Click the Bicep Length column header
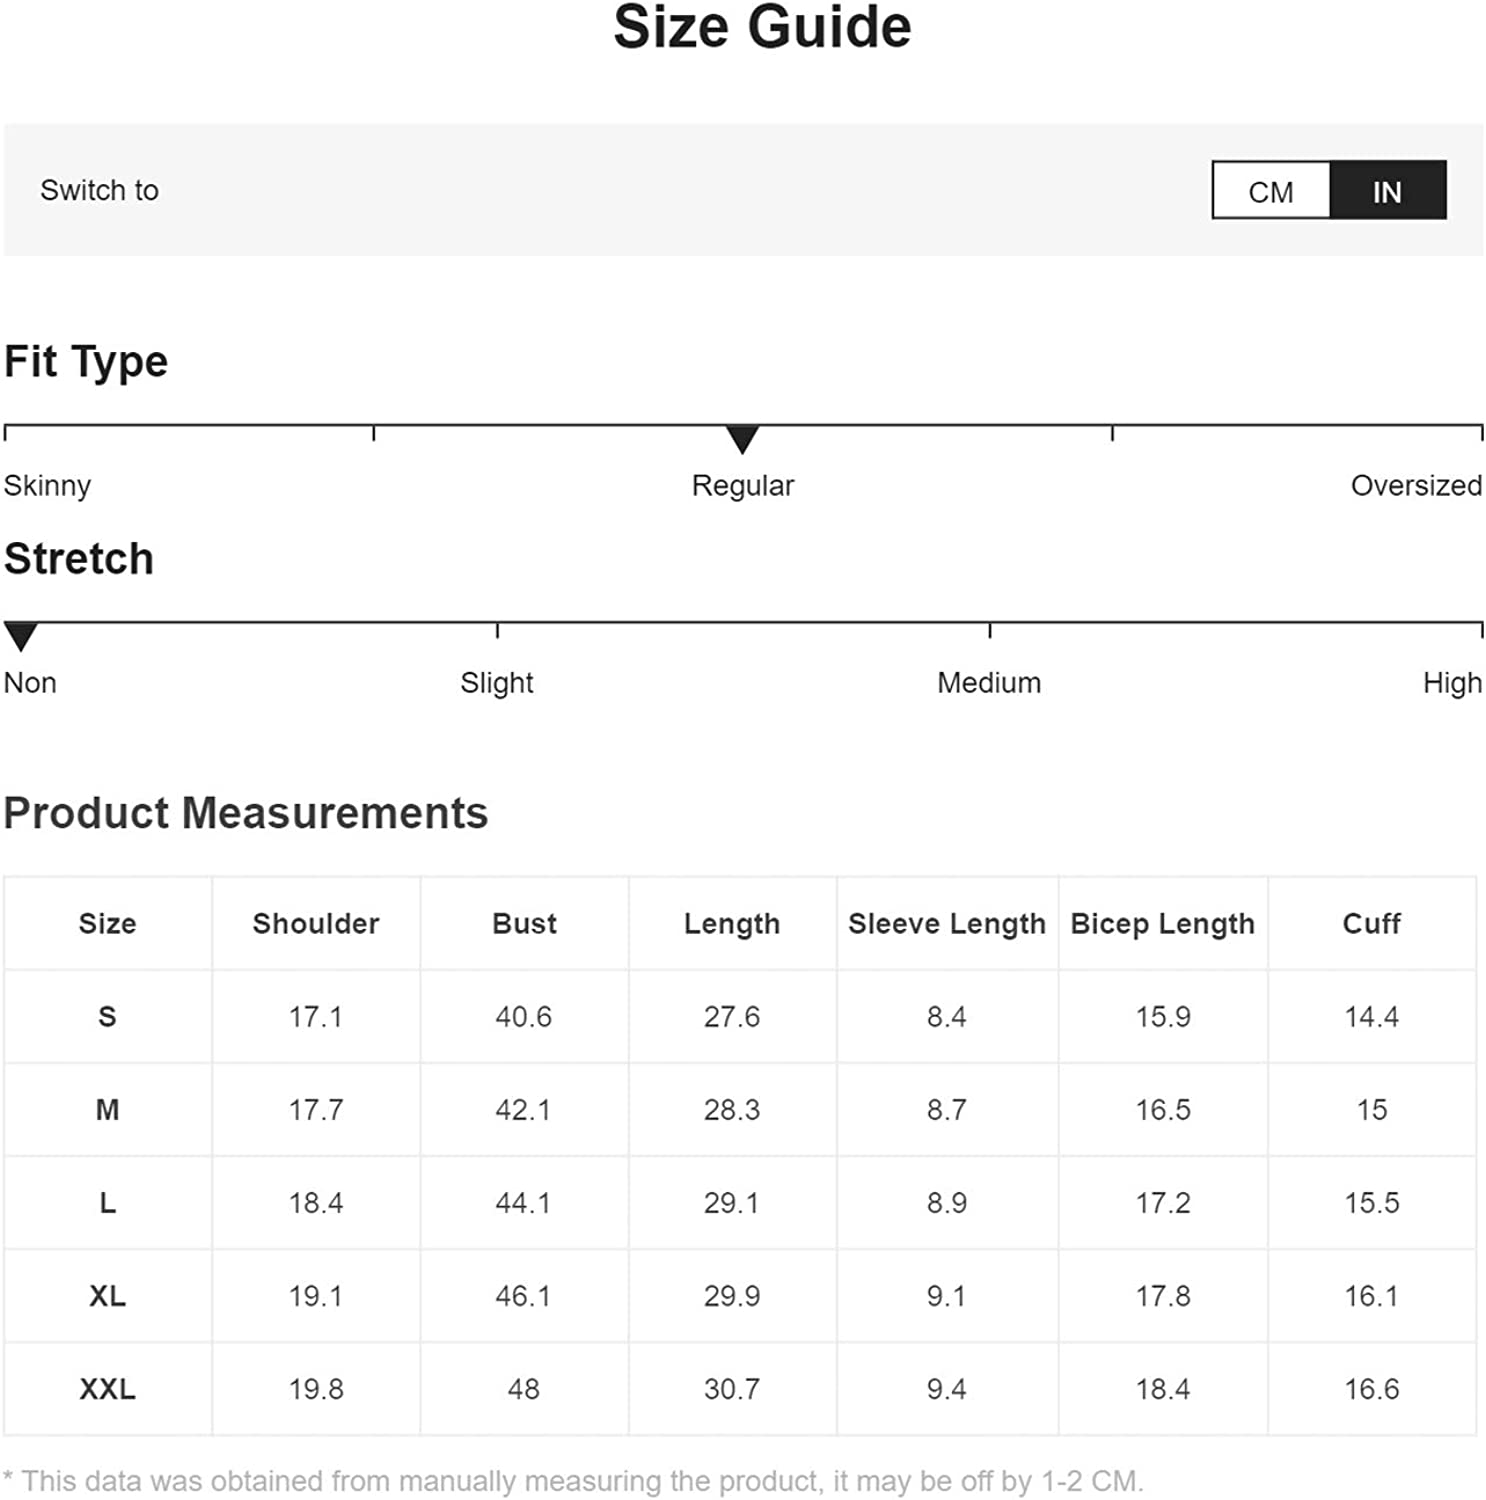Screen dimensions: 1486x1500 [1162, 924]
